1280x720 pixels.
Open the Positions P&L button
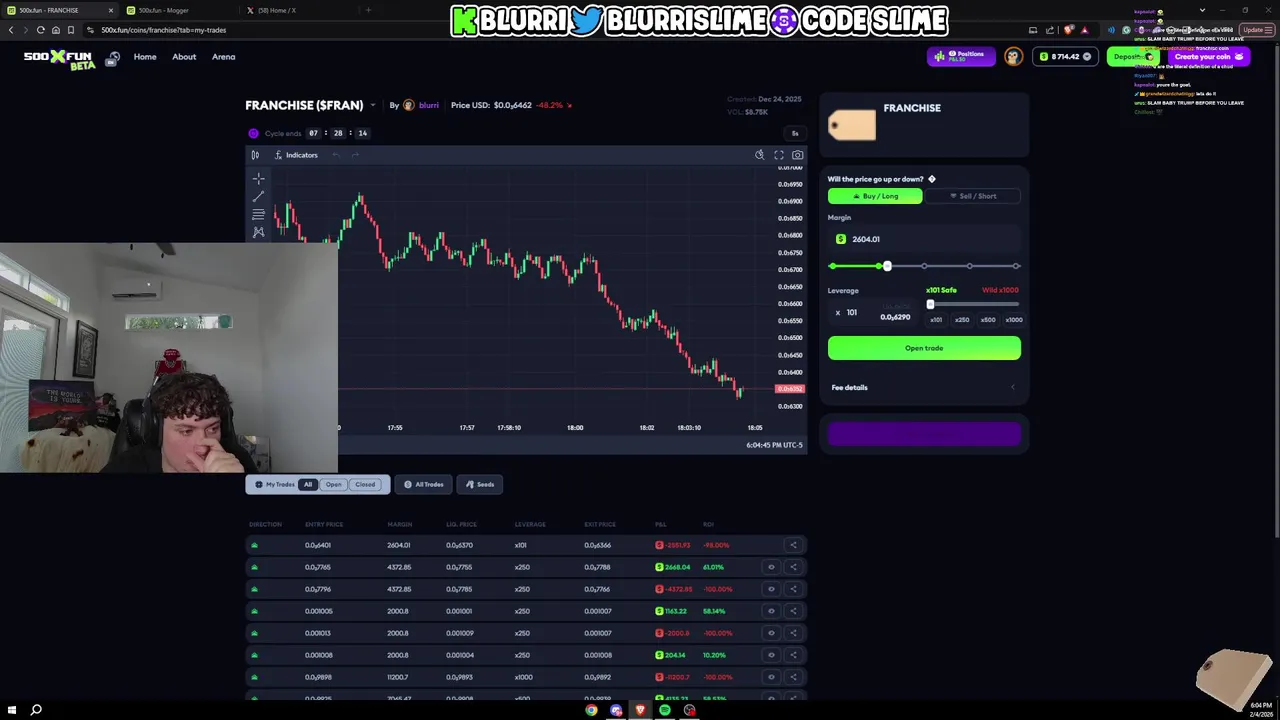[x=961, y=56]
